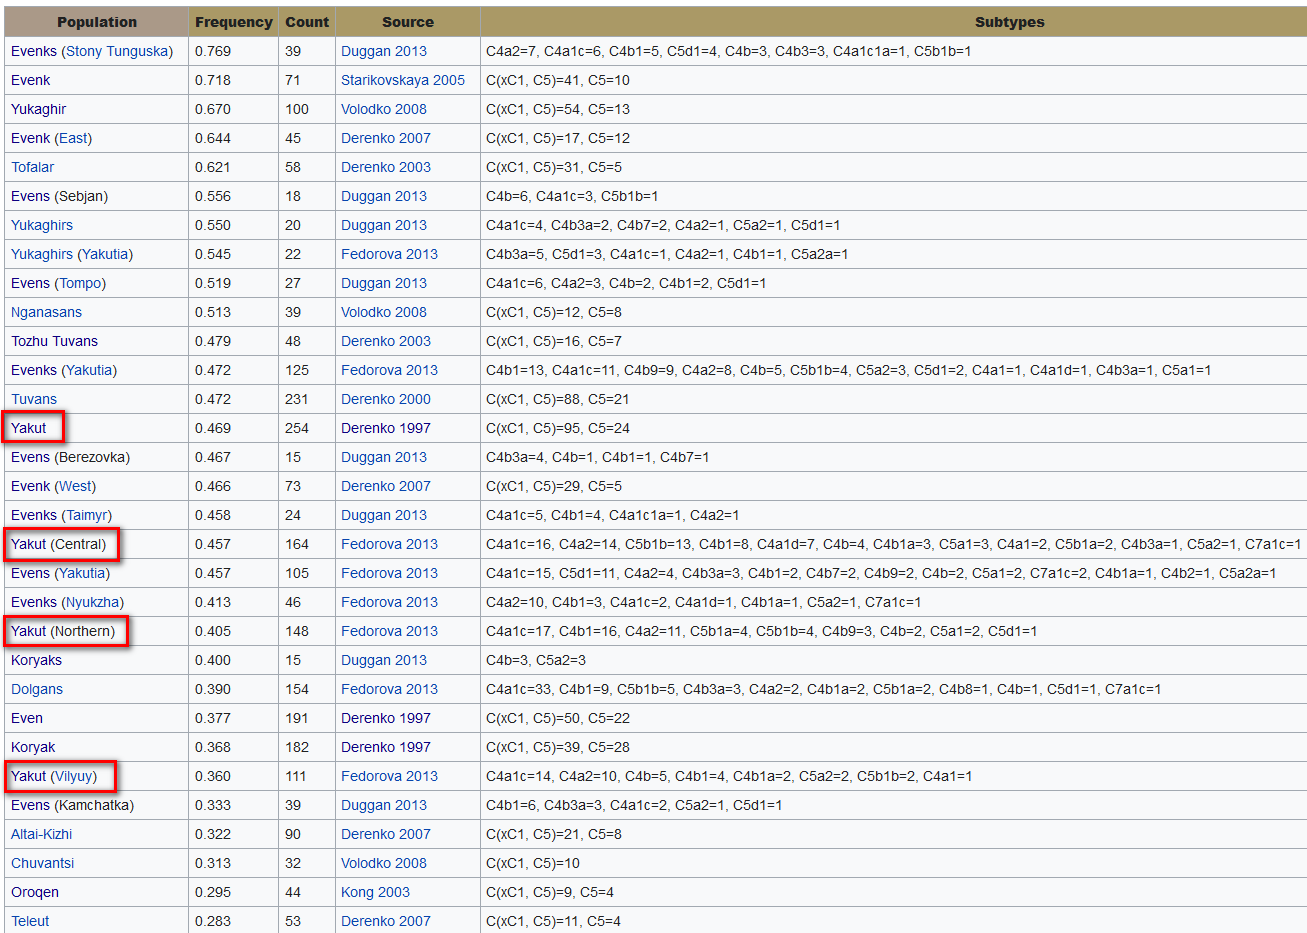Click the plain Yakut population link
This screenshot has width=1307, height=933.
(x=29, y=428)
